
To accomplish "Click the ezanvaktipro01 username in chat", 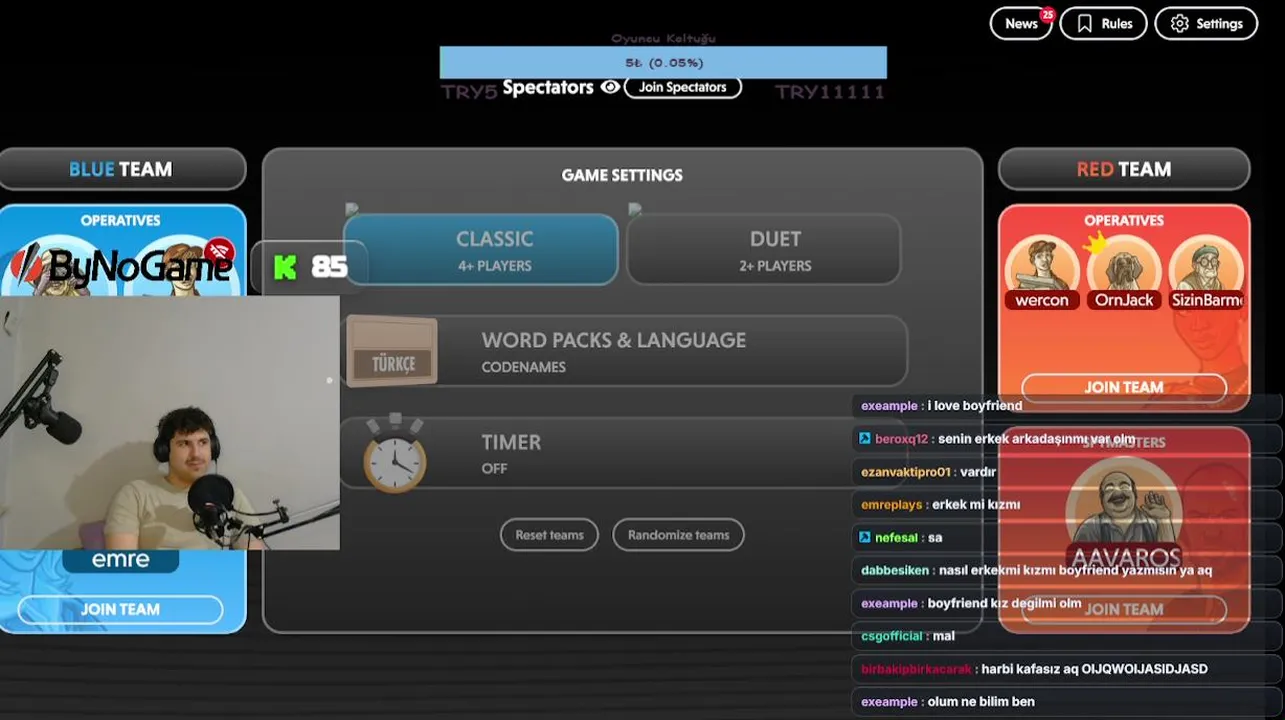I will [905, 472].
